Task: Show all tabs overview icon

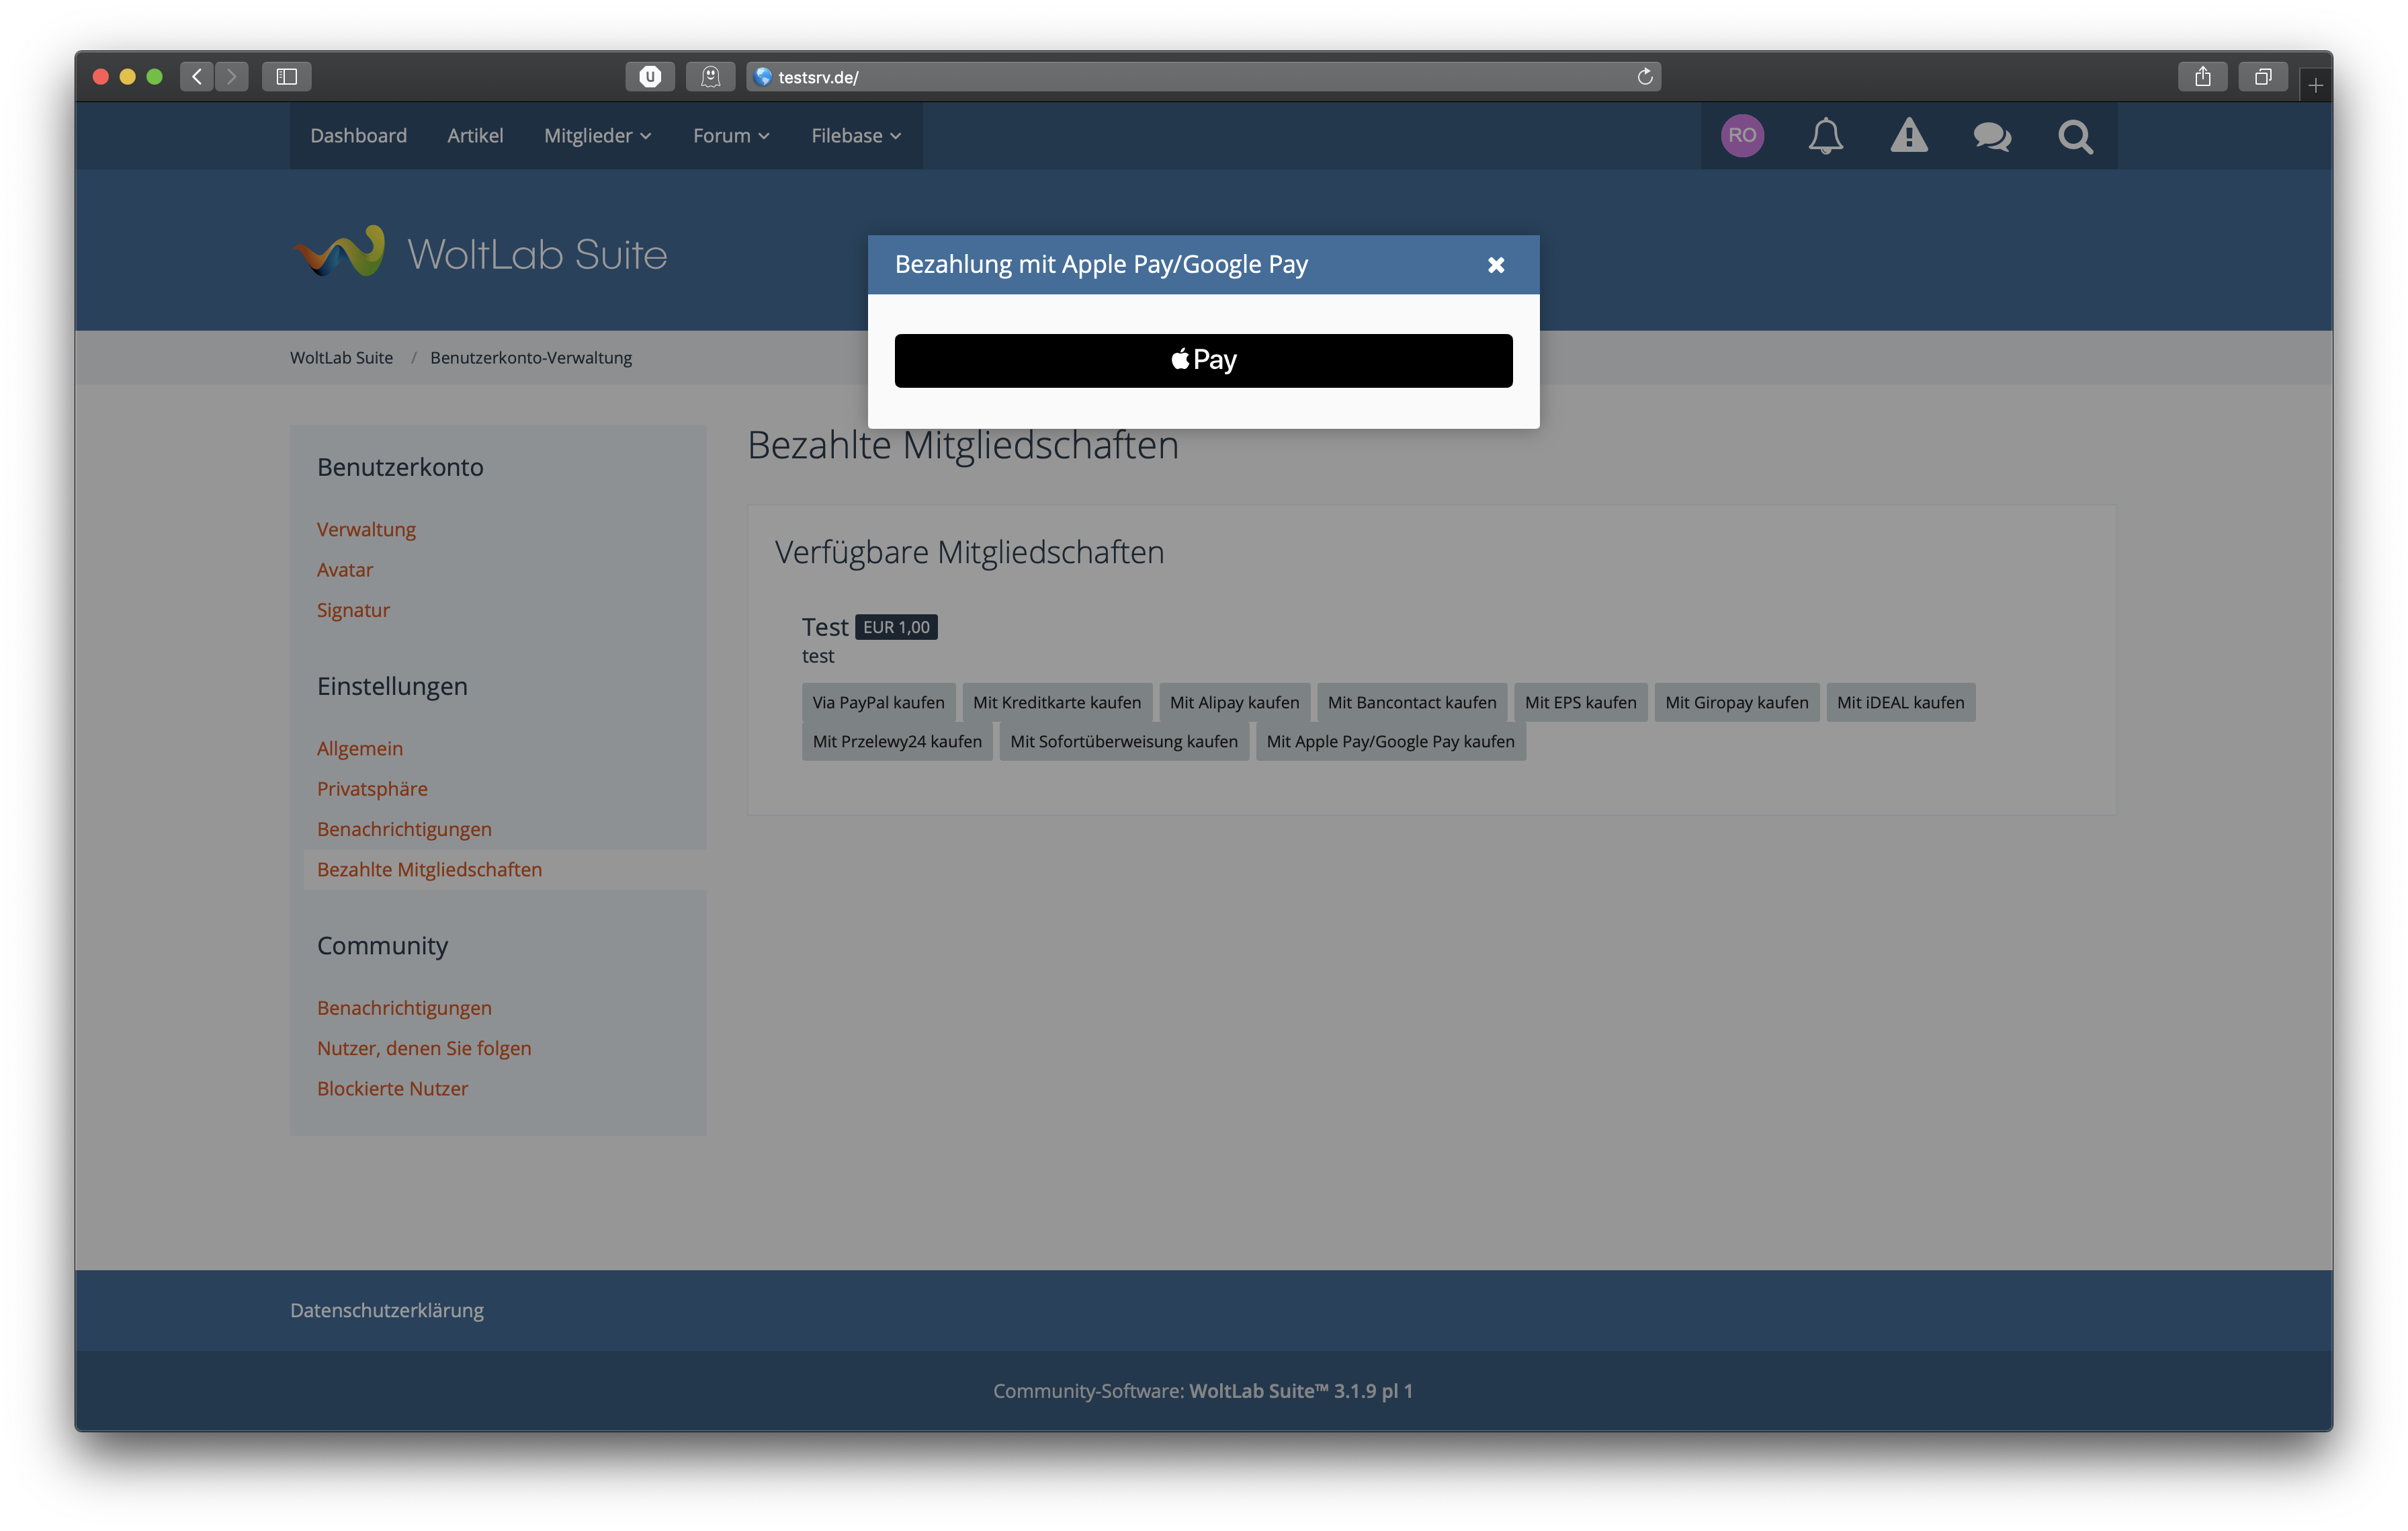Action: 2263,77
